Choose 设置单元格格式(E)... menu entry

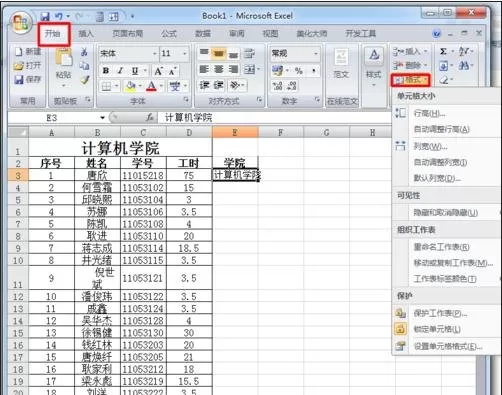tap(446, 347)
